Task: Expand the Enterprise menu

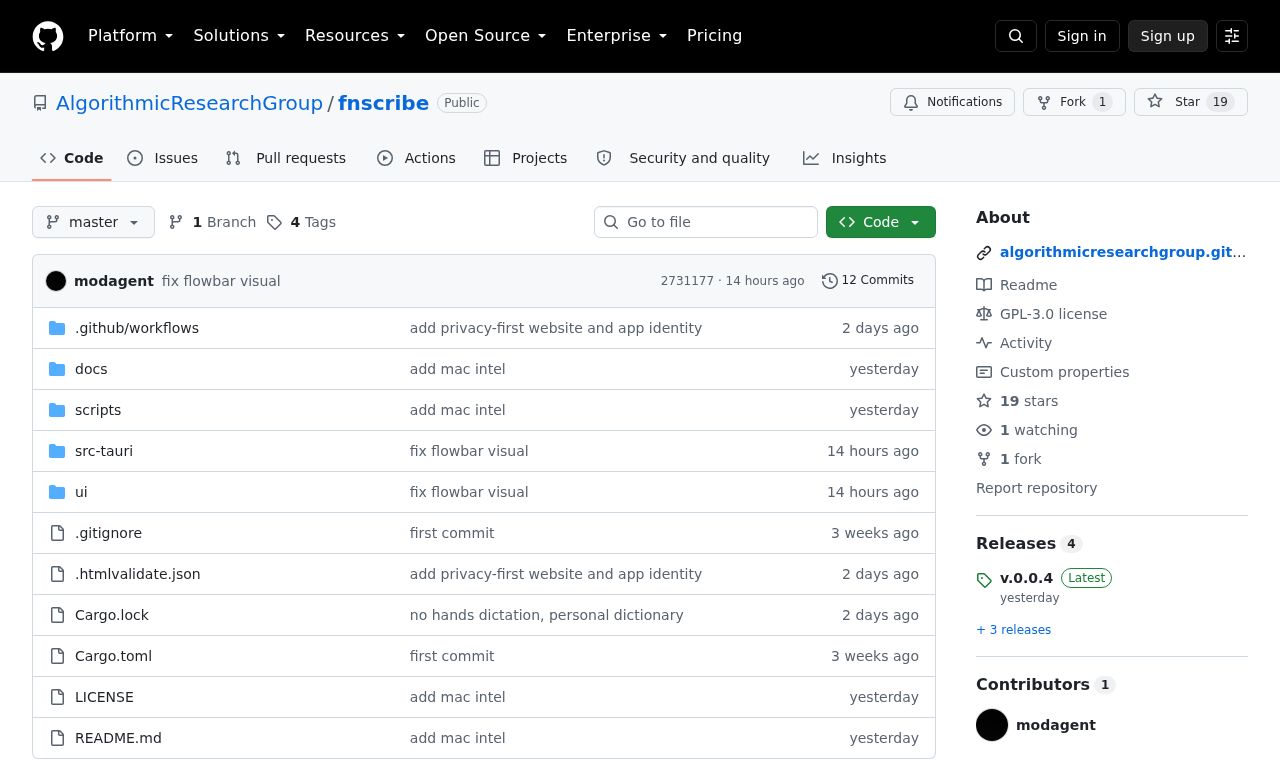Action: click(617, 36)
